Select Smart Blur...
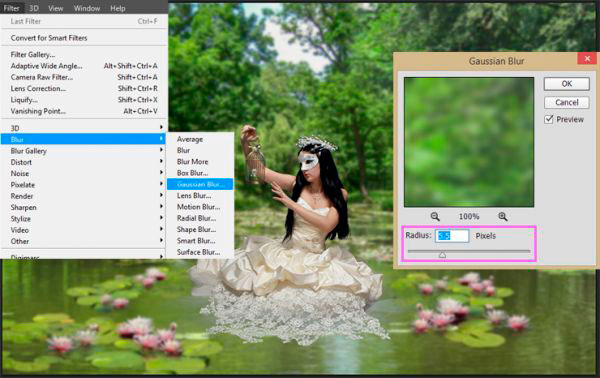Screen dimensions: 600x378 (x=200, y=241)
